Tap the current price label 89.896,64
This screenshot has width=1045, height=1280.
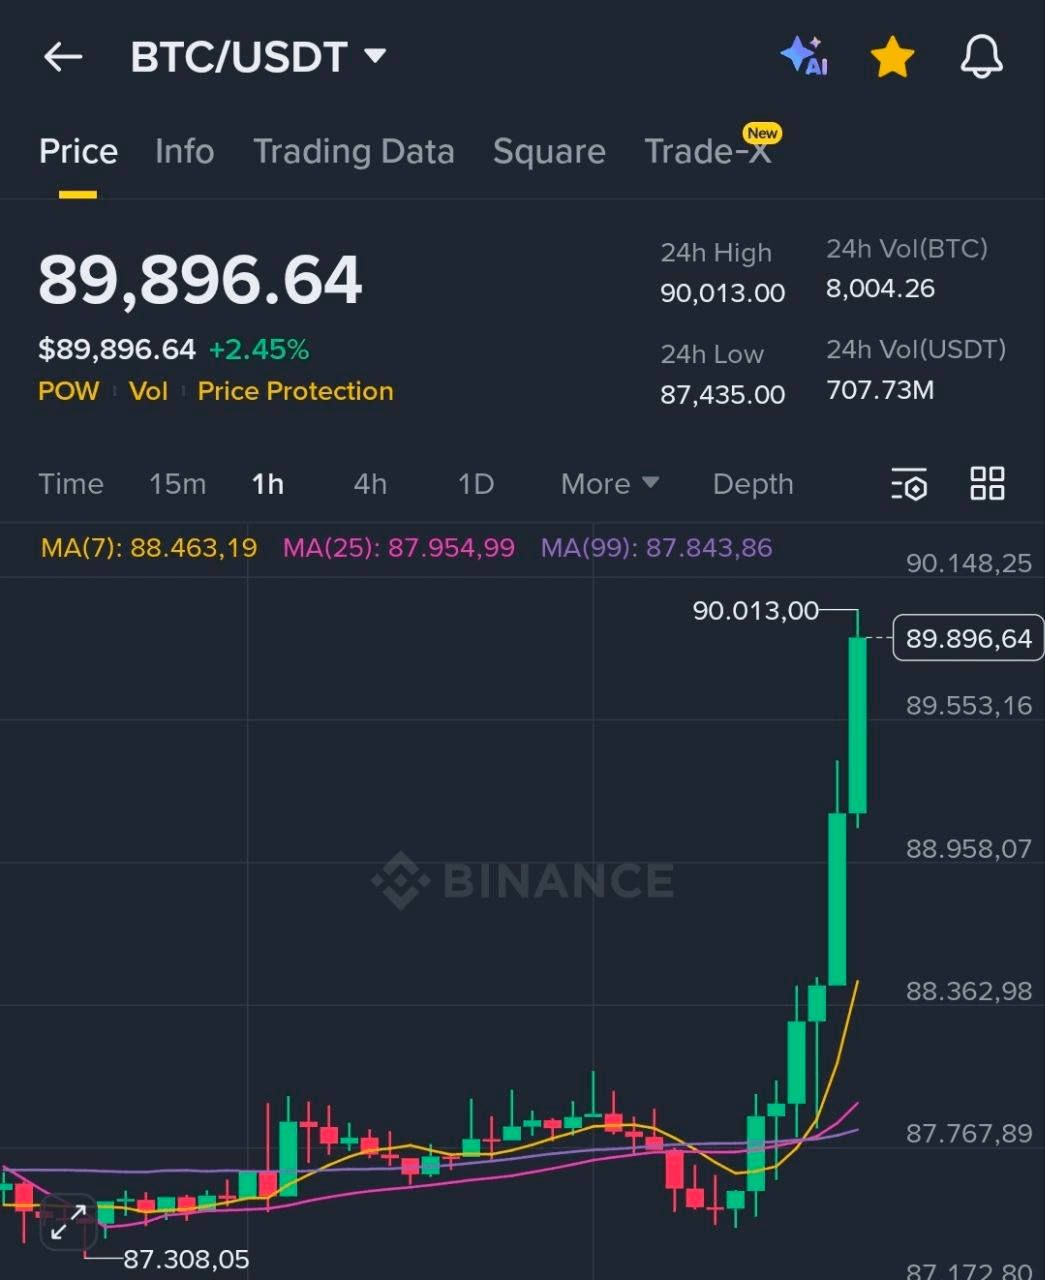tap(967, 638)
